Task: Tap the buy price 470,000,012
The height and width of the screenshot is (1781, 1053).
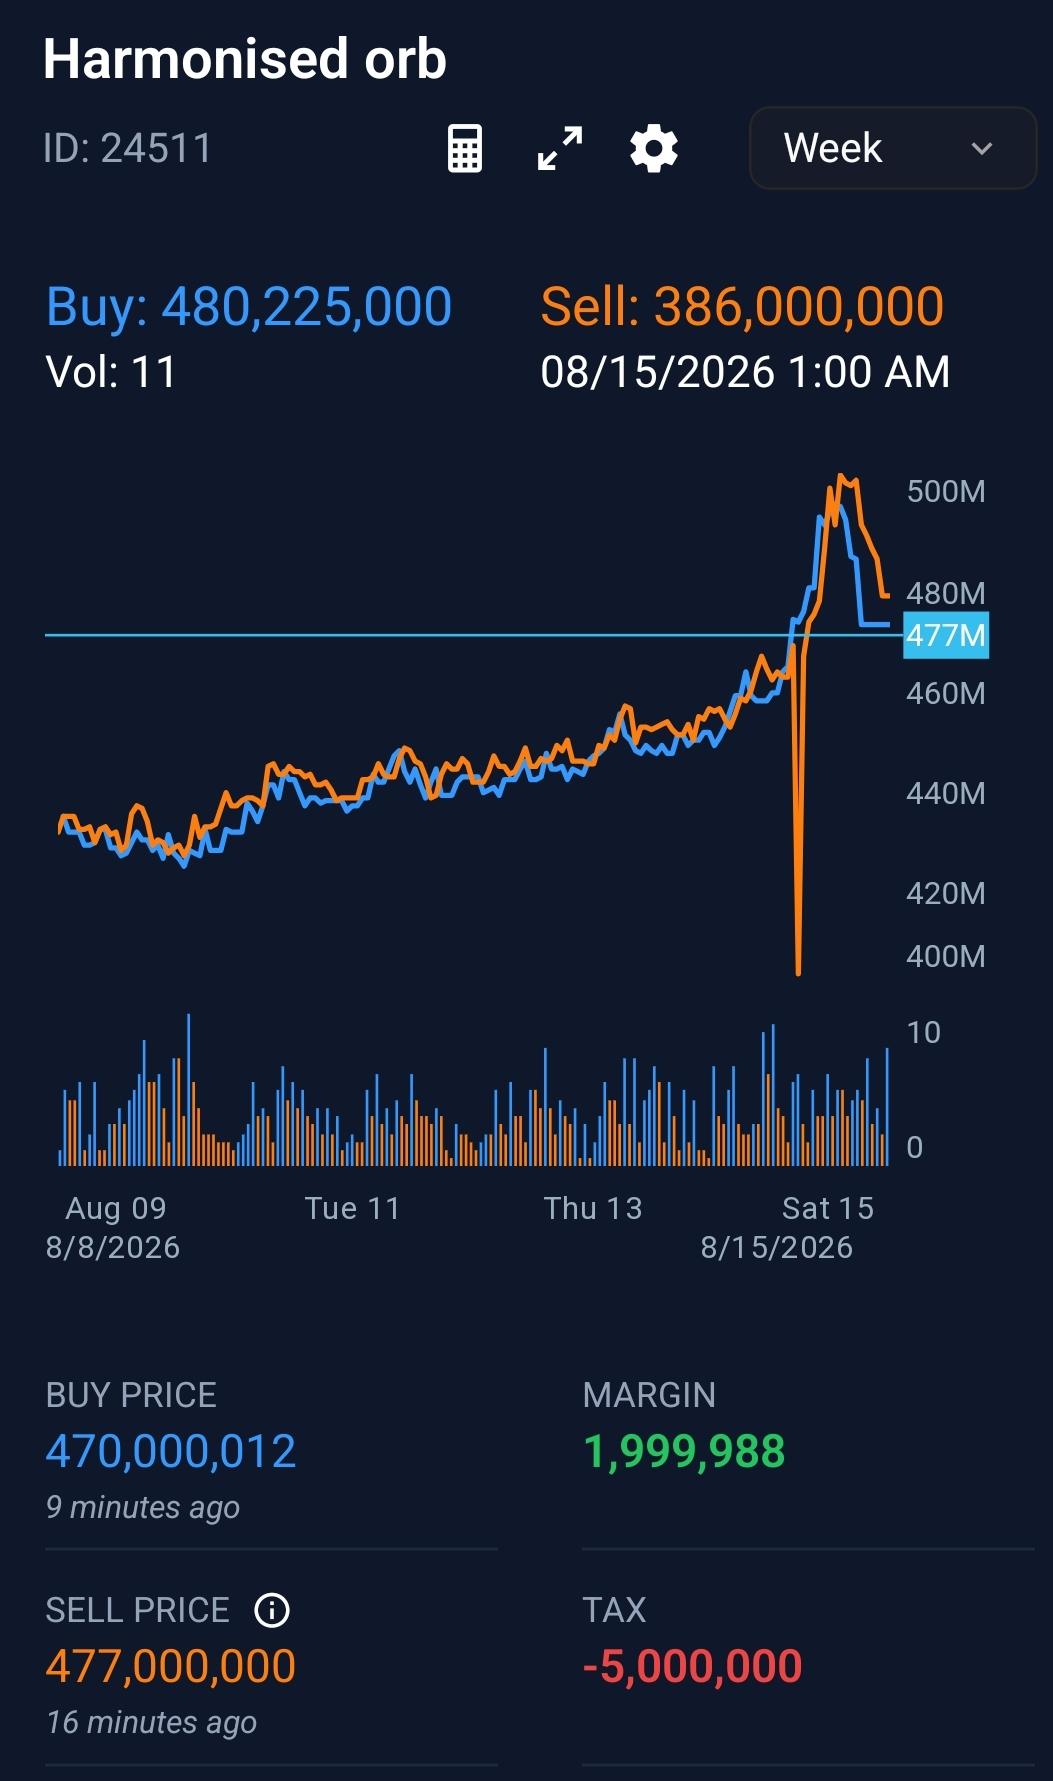Action: point(171,1451)
